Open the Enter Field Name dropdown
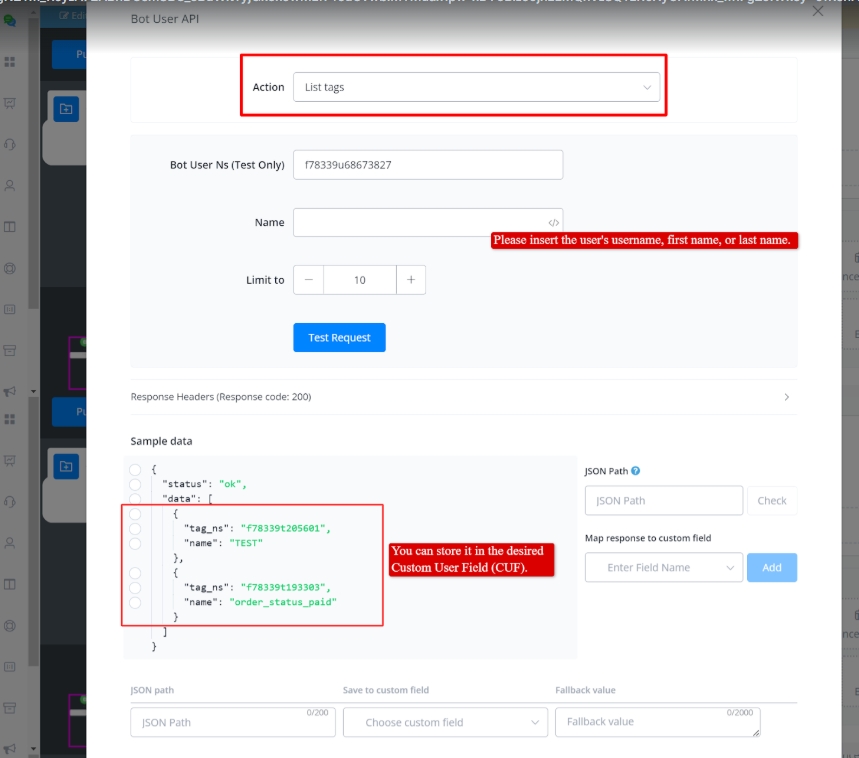The width and height of the screenshot is (859, 758). [x=663, y=568]
